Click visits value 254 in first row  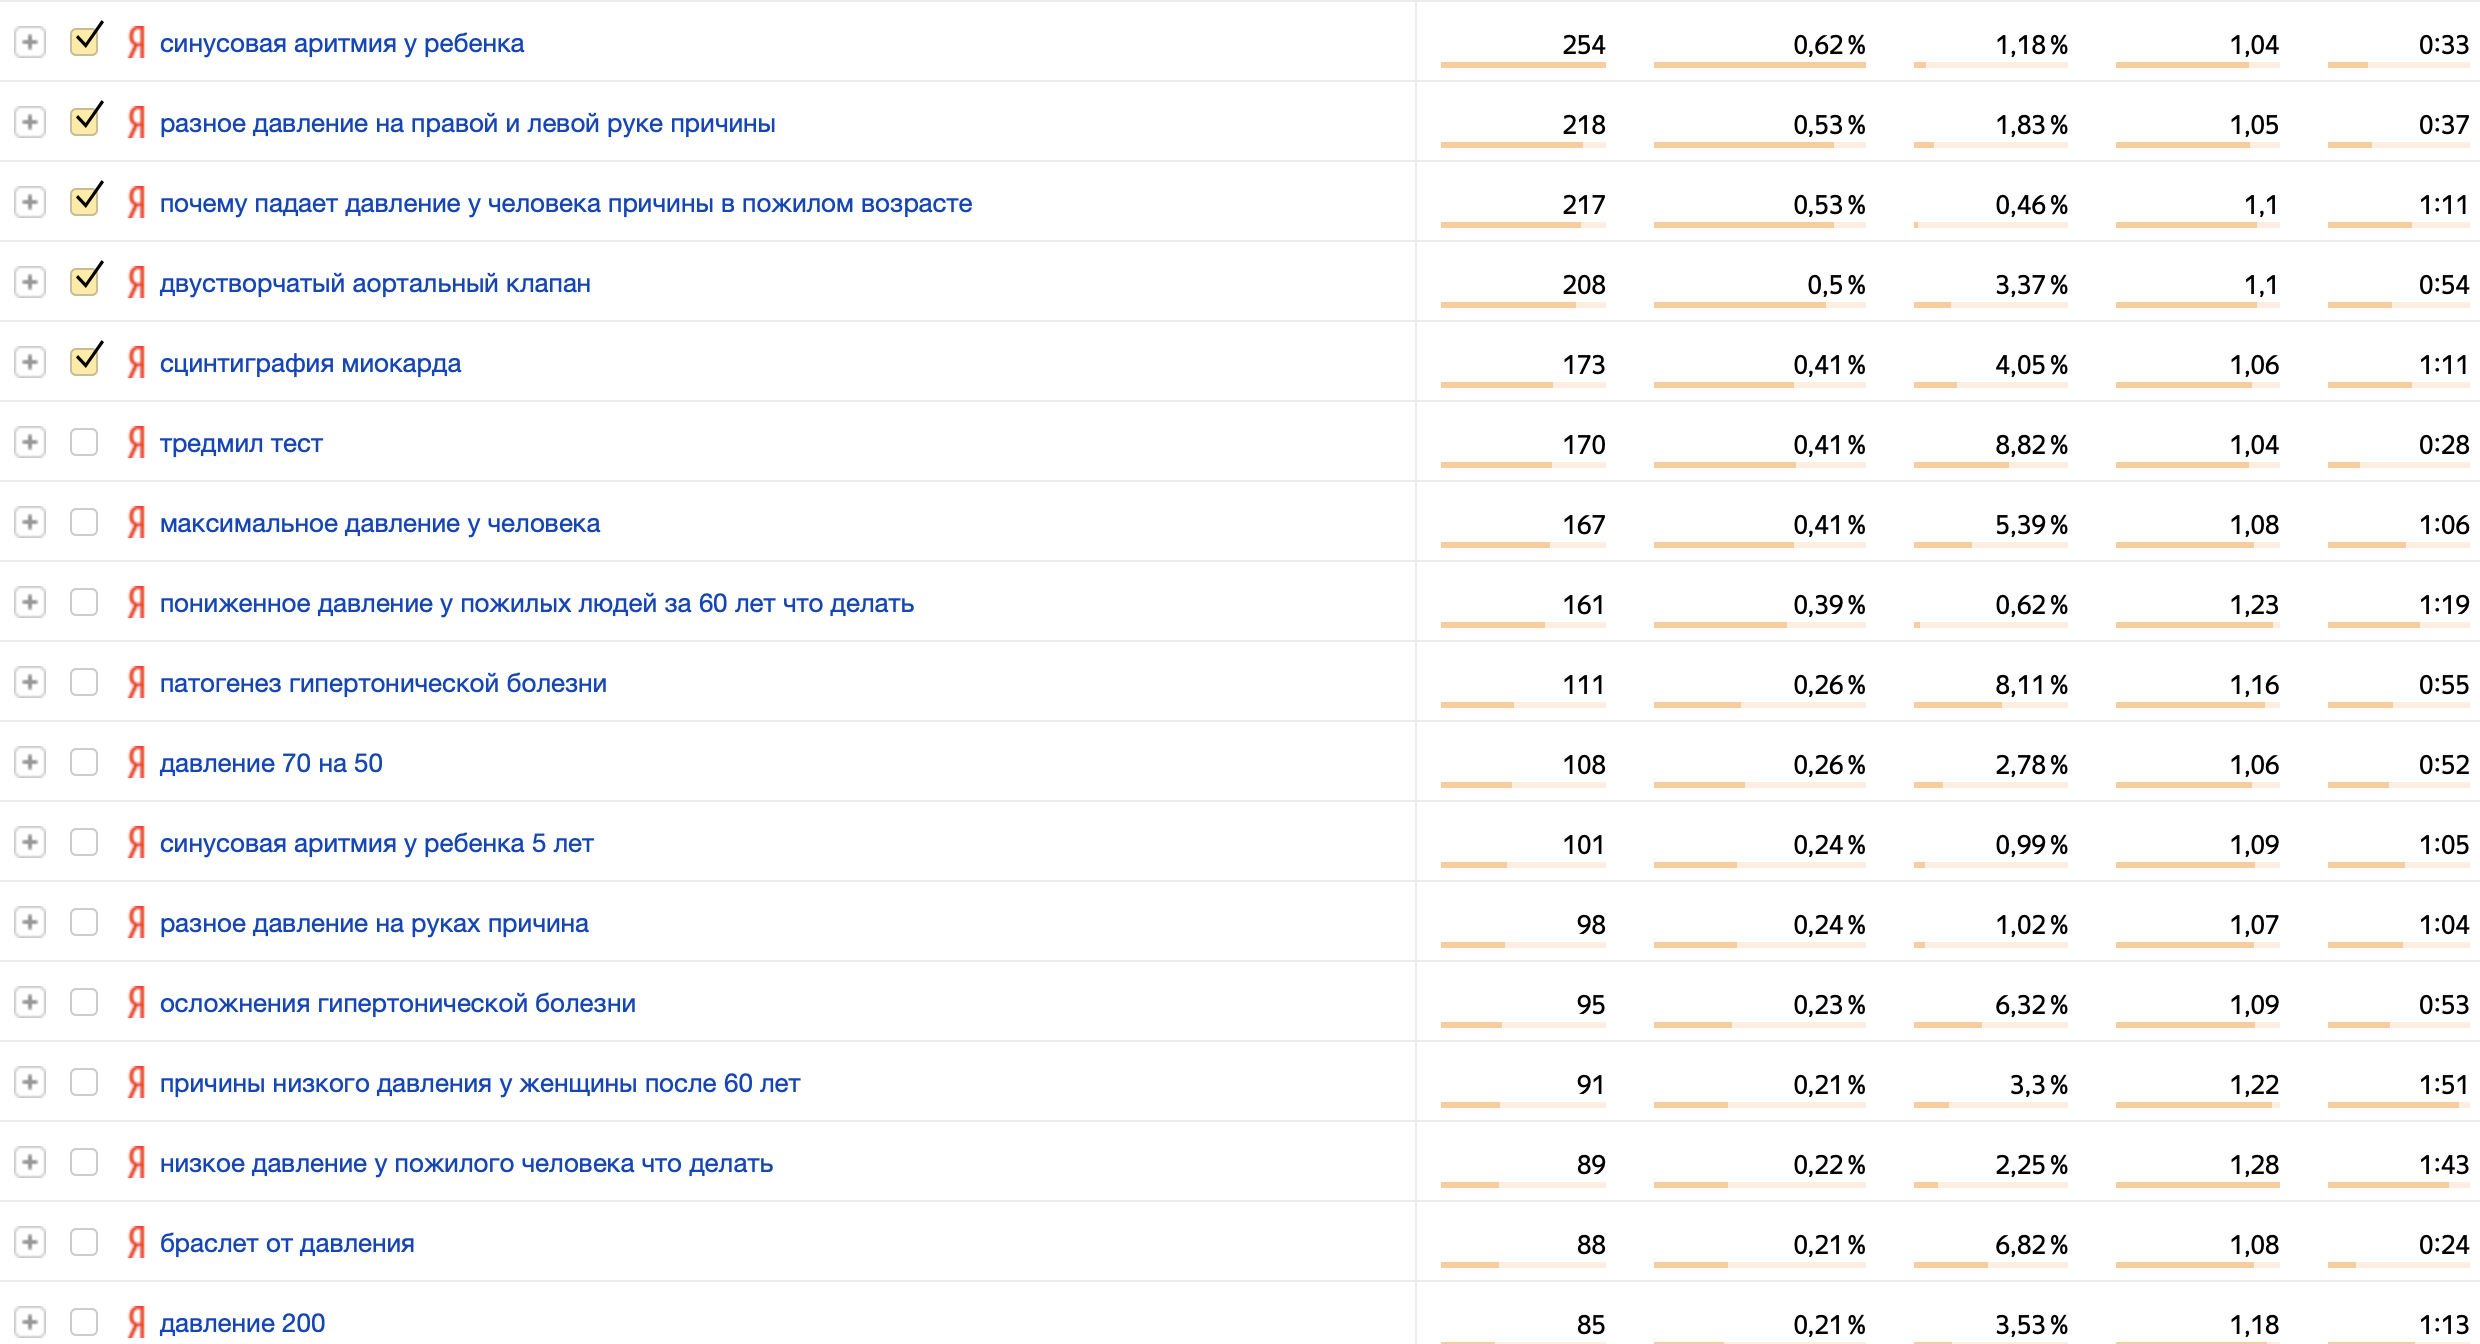pyautogui.click(x=1583, y=45)
